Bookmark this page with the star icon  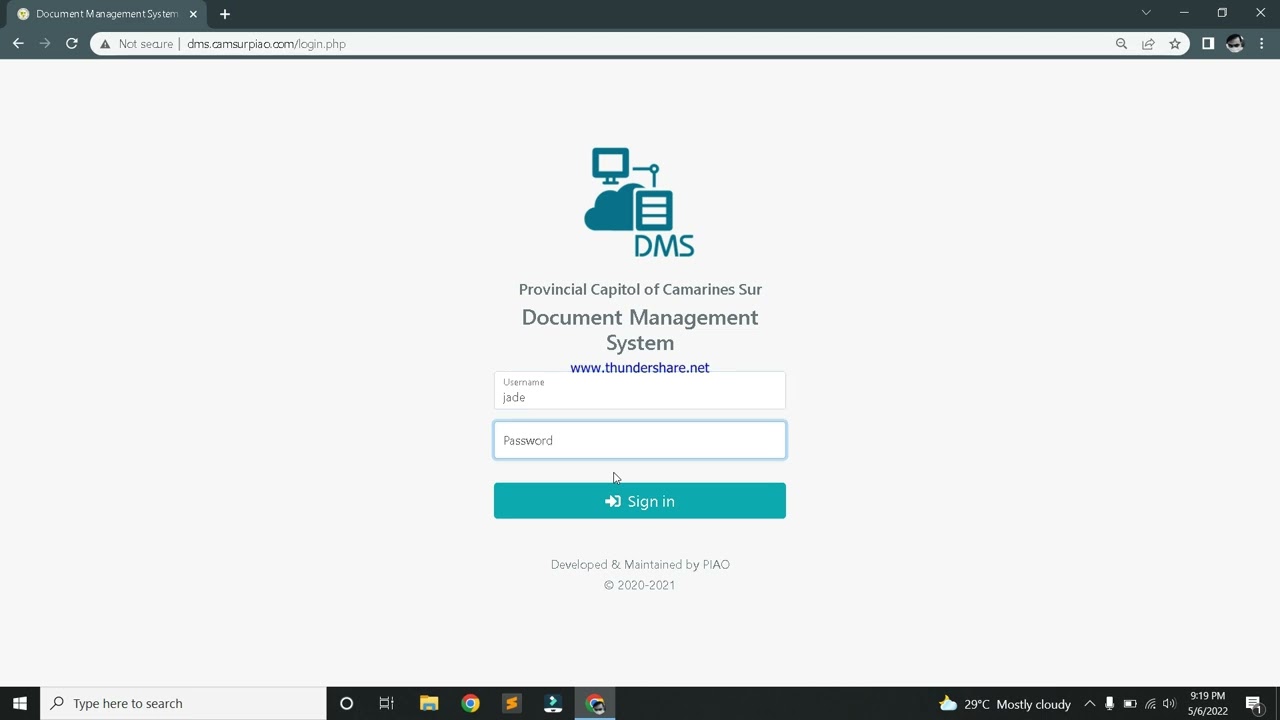click(1175, 44)
